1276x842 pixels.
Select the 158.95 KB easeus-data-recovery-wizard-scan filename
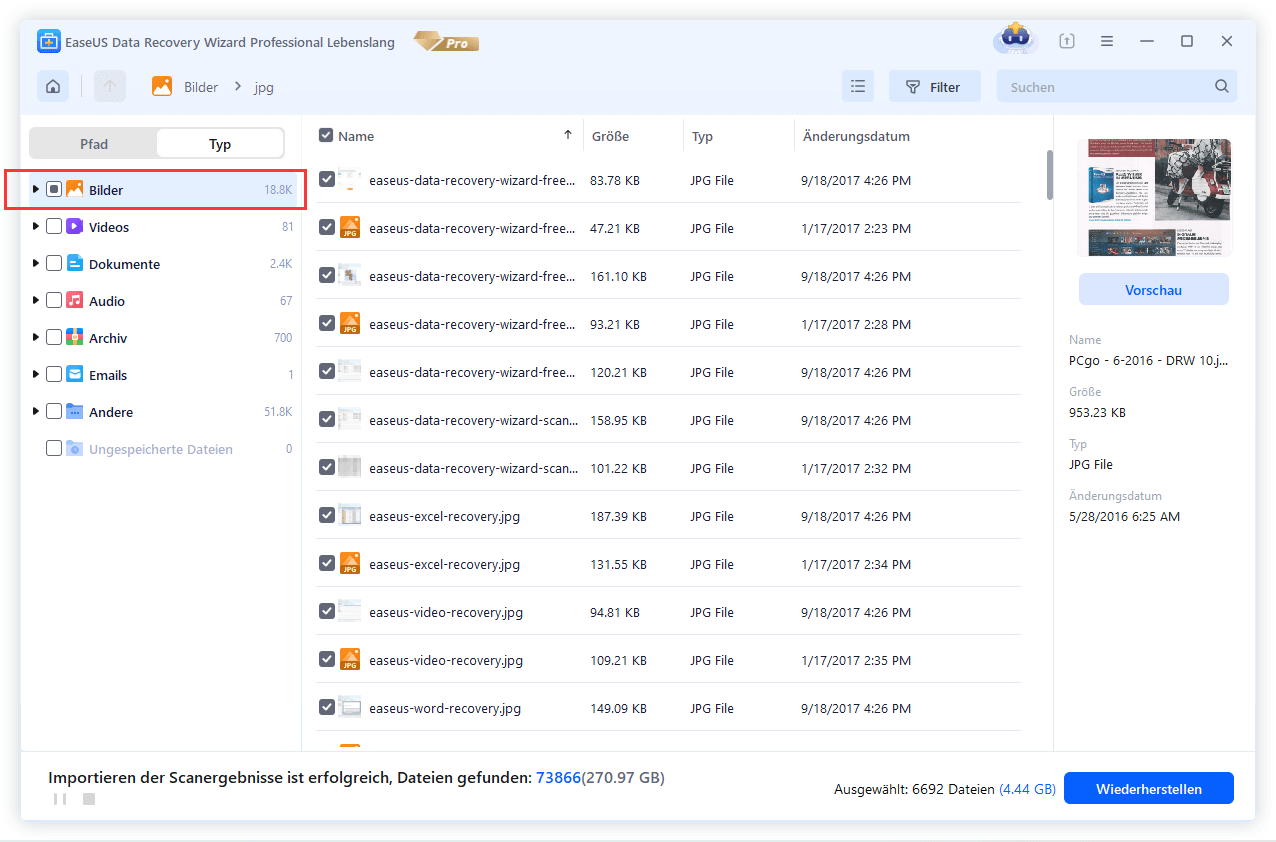tap(473, 420)
